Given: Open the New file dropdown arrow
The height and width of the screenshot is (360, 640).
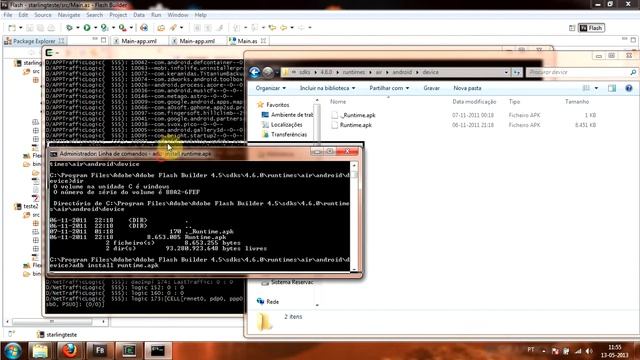Looking at the screenshot, I should (20, 28).
